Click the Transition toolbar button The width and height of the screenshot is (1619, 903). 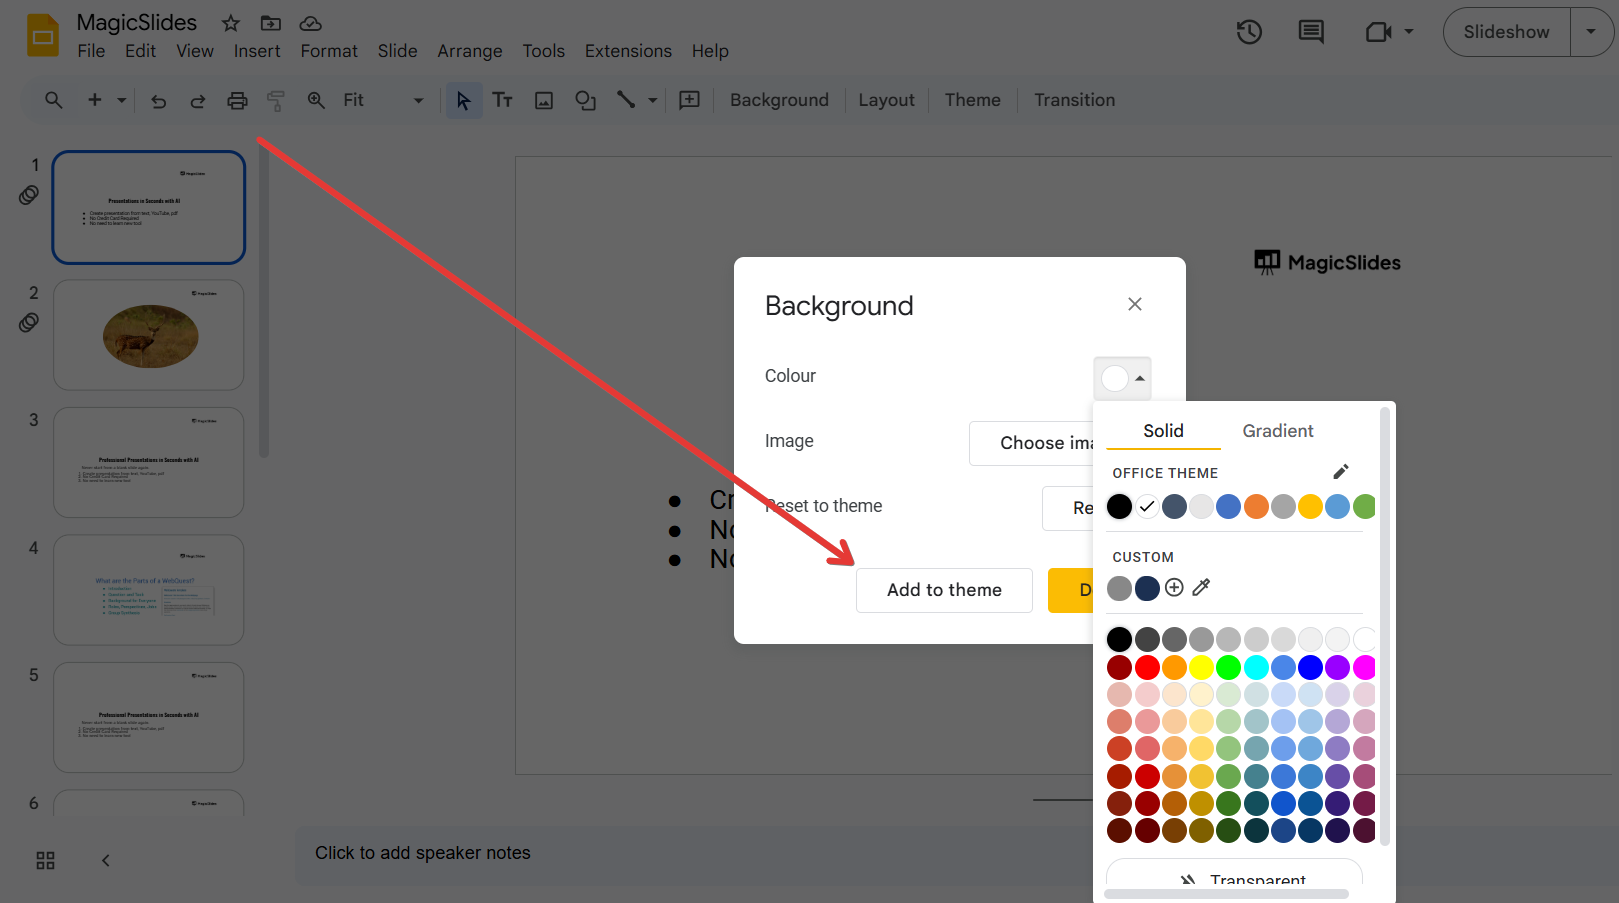click(x=1074, y=100)
